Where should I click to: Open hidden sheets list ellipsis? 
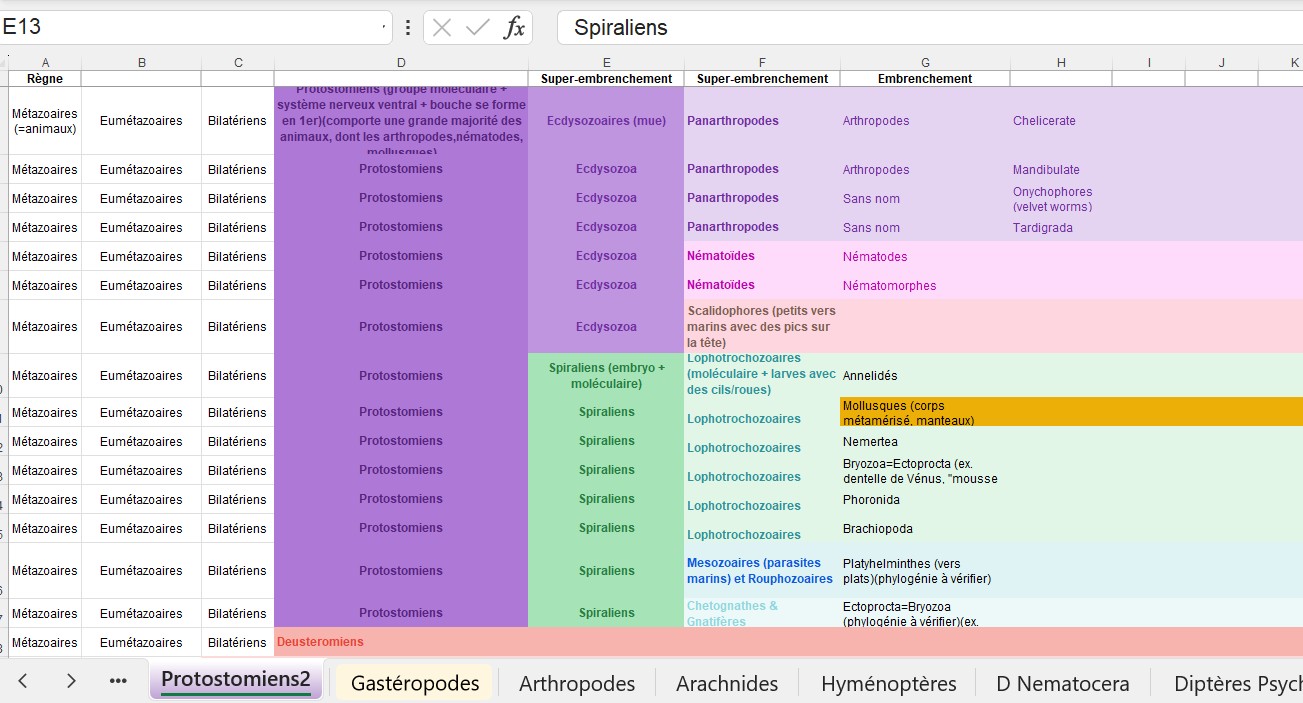118,681
